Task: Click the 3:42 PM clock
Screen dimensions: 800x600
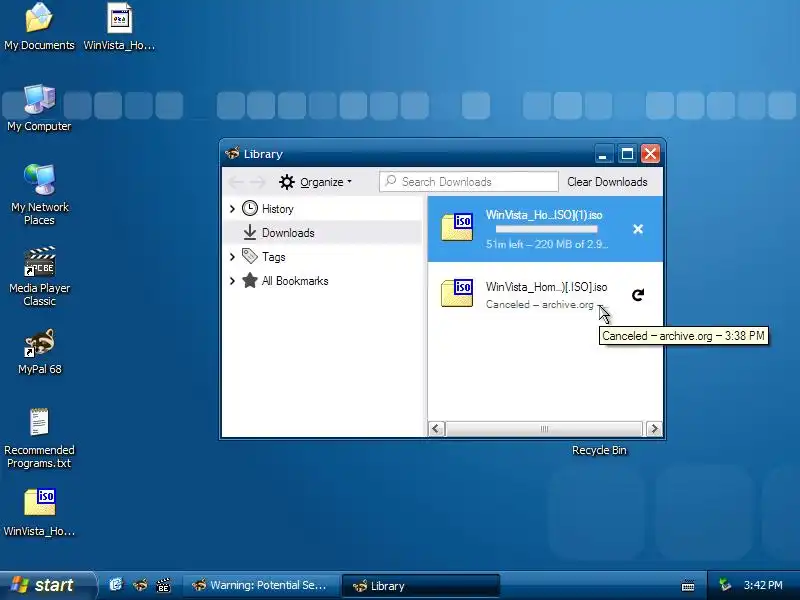Action: coord(763,585)
